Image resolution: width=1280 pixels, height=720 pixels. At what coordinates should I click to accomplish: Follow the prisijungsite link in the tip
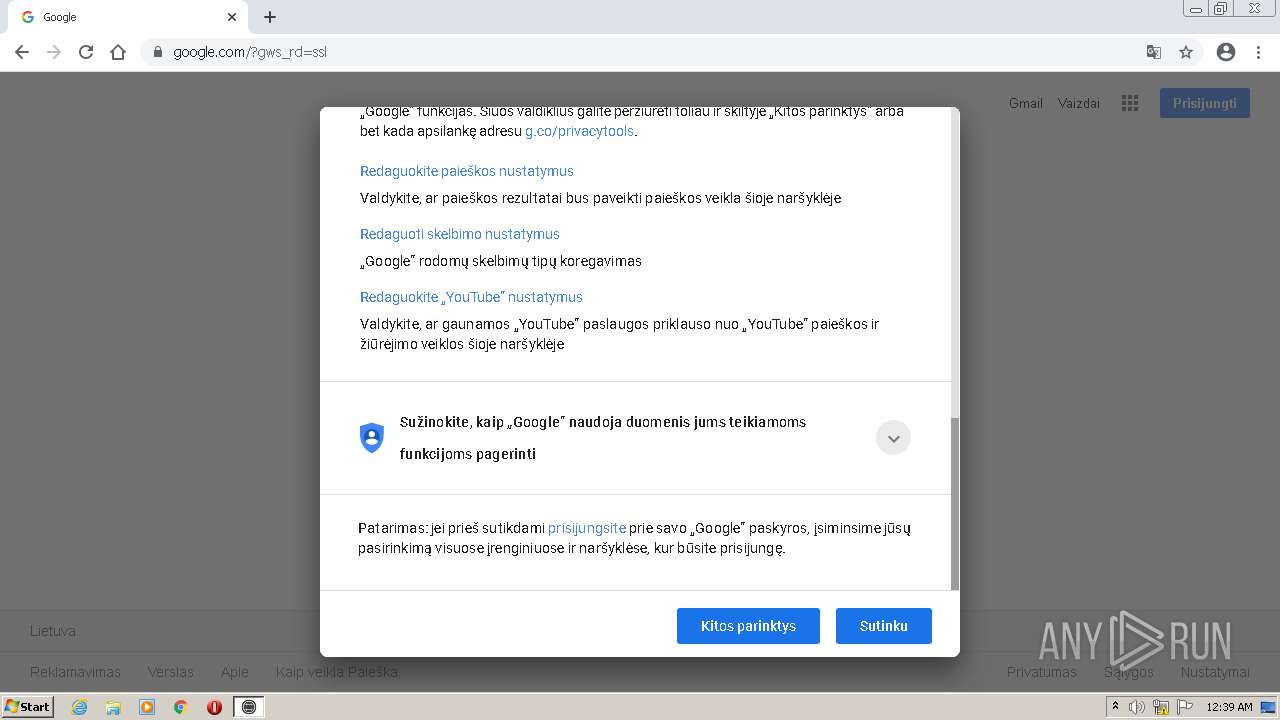point(587,528)
